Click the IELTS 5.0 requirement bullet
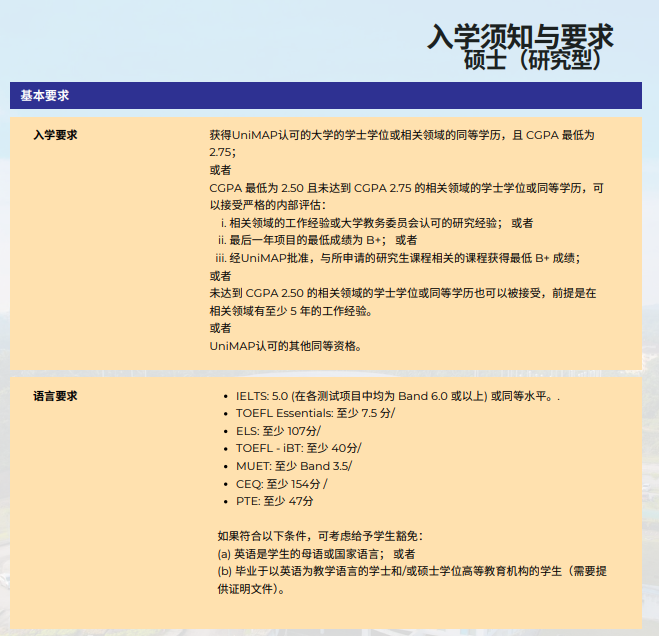Screen dimensions: 659x636 pyautogui.click(x=397, y=396)
